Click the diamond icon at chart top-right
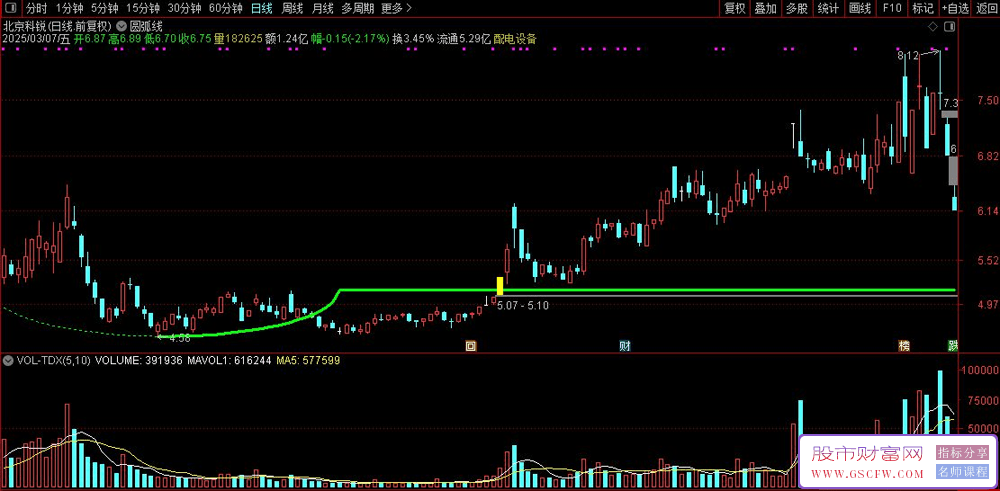The width and height of the screenshot is (1000, 491). 933,27
